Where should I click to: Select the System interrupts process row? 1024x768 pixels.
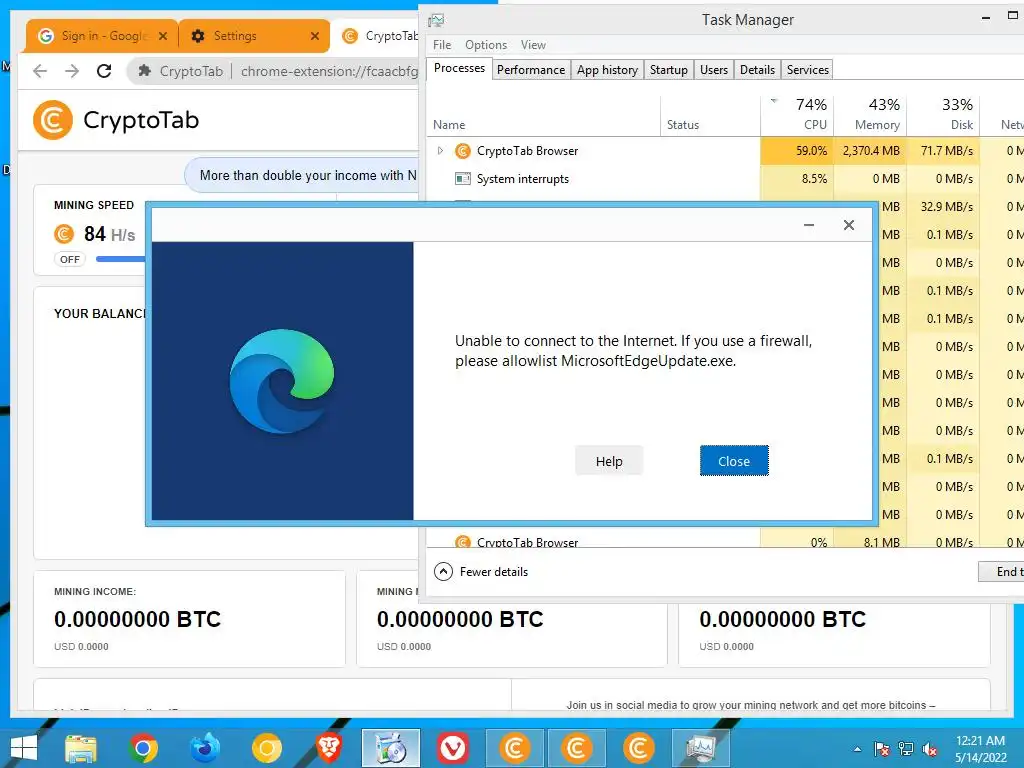pyautogui.click(x=593, y=179)
